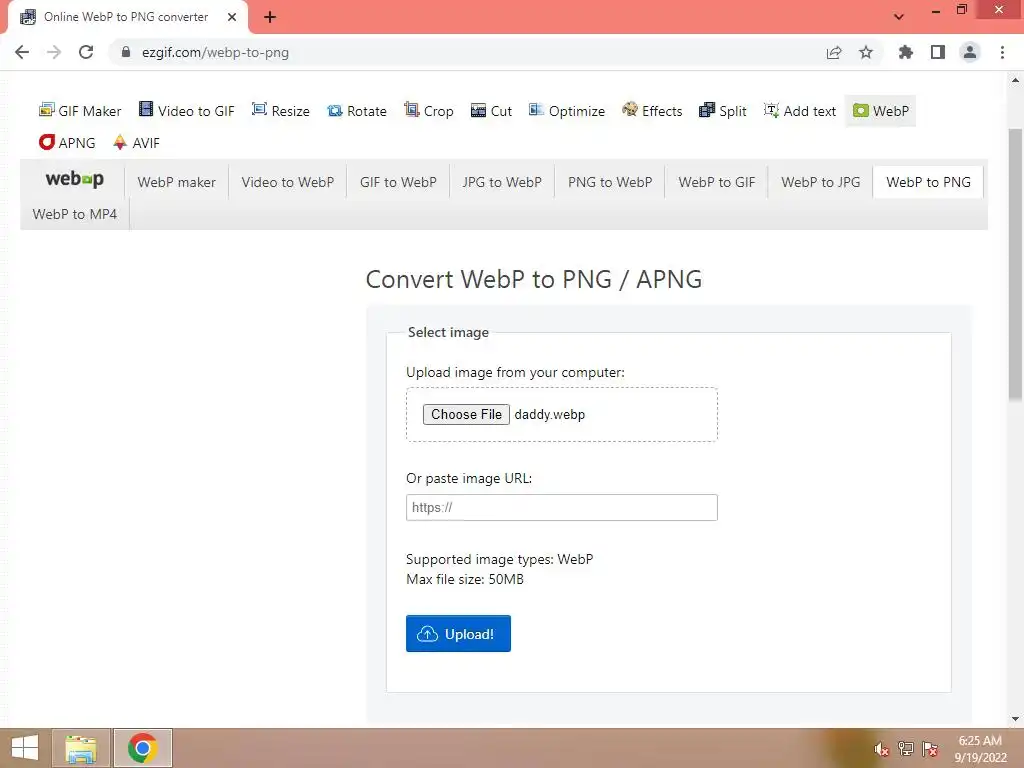Select the WebP tools menu item

coord(880,111)
